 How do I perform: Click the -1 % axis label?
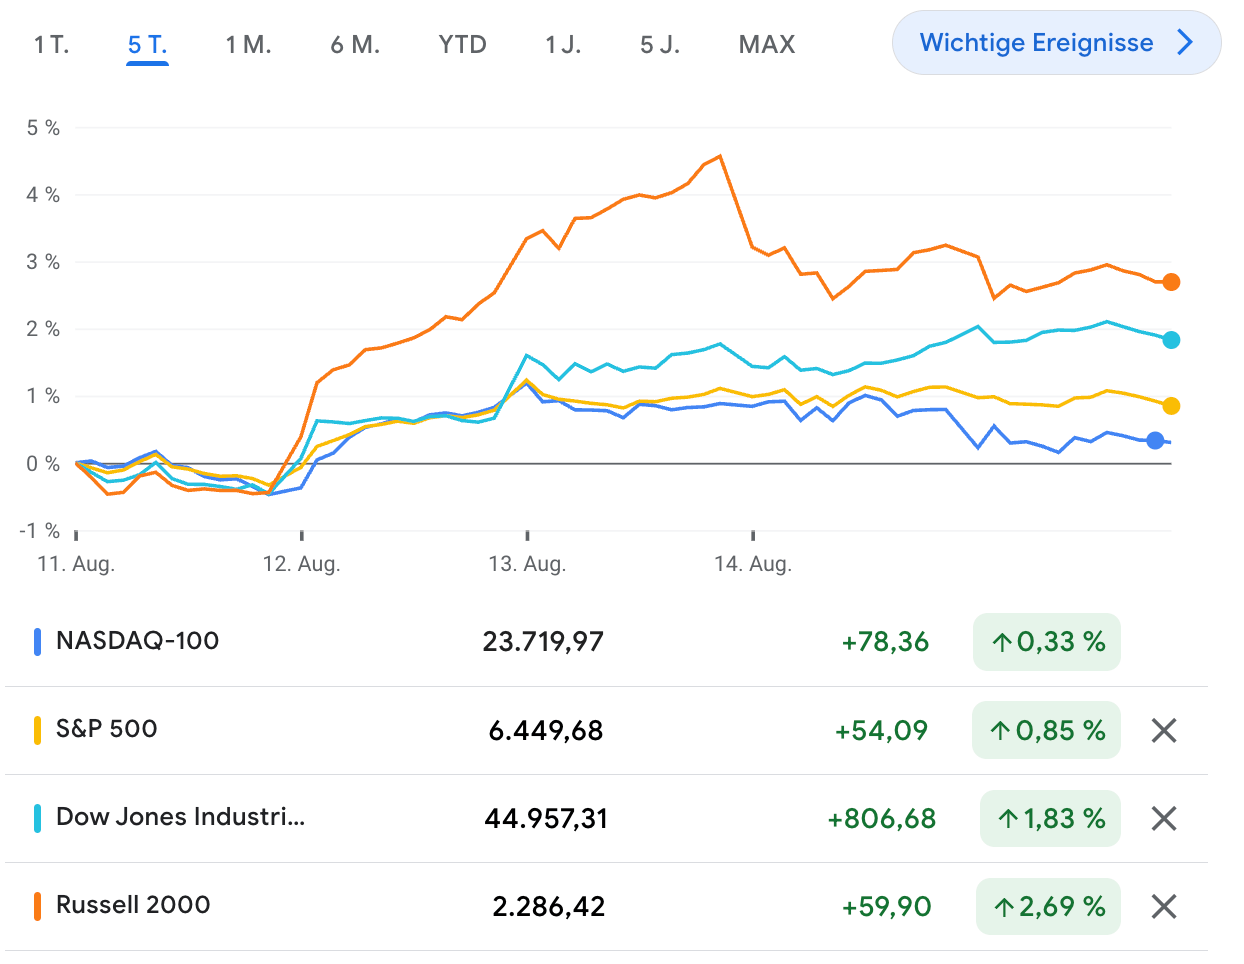[40, 531]
